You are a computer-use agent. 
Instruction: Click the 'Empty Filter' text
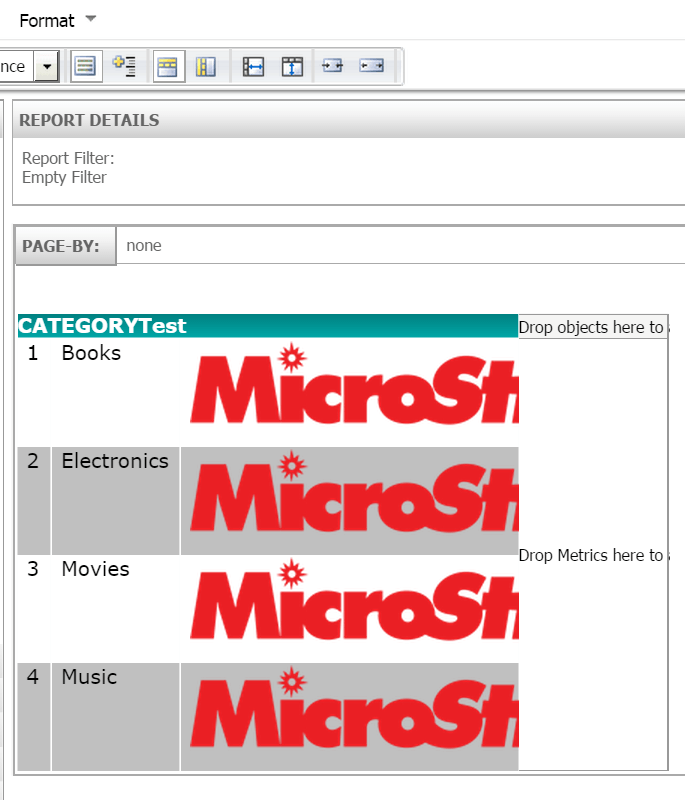click(64, 178)
